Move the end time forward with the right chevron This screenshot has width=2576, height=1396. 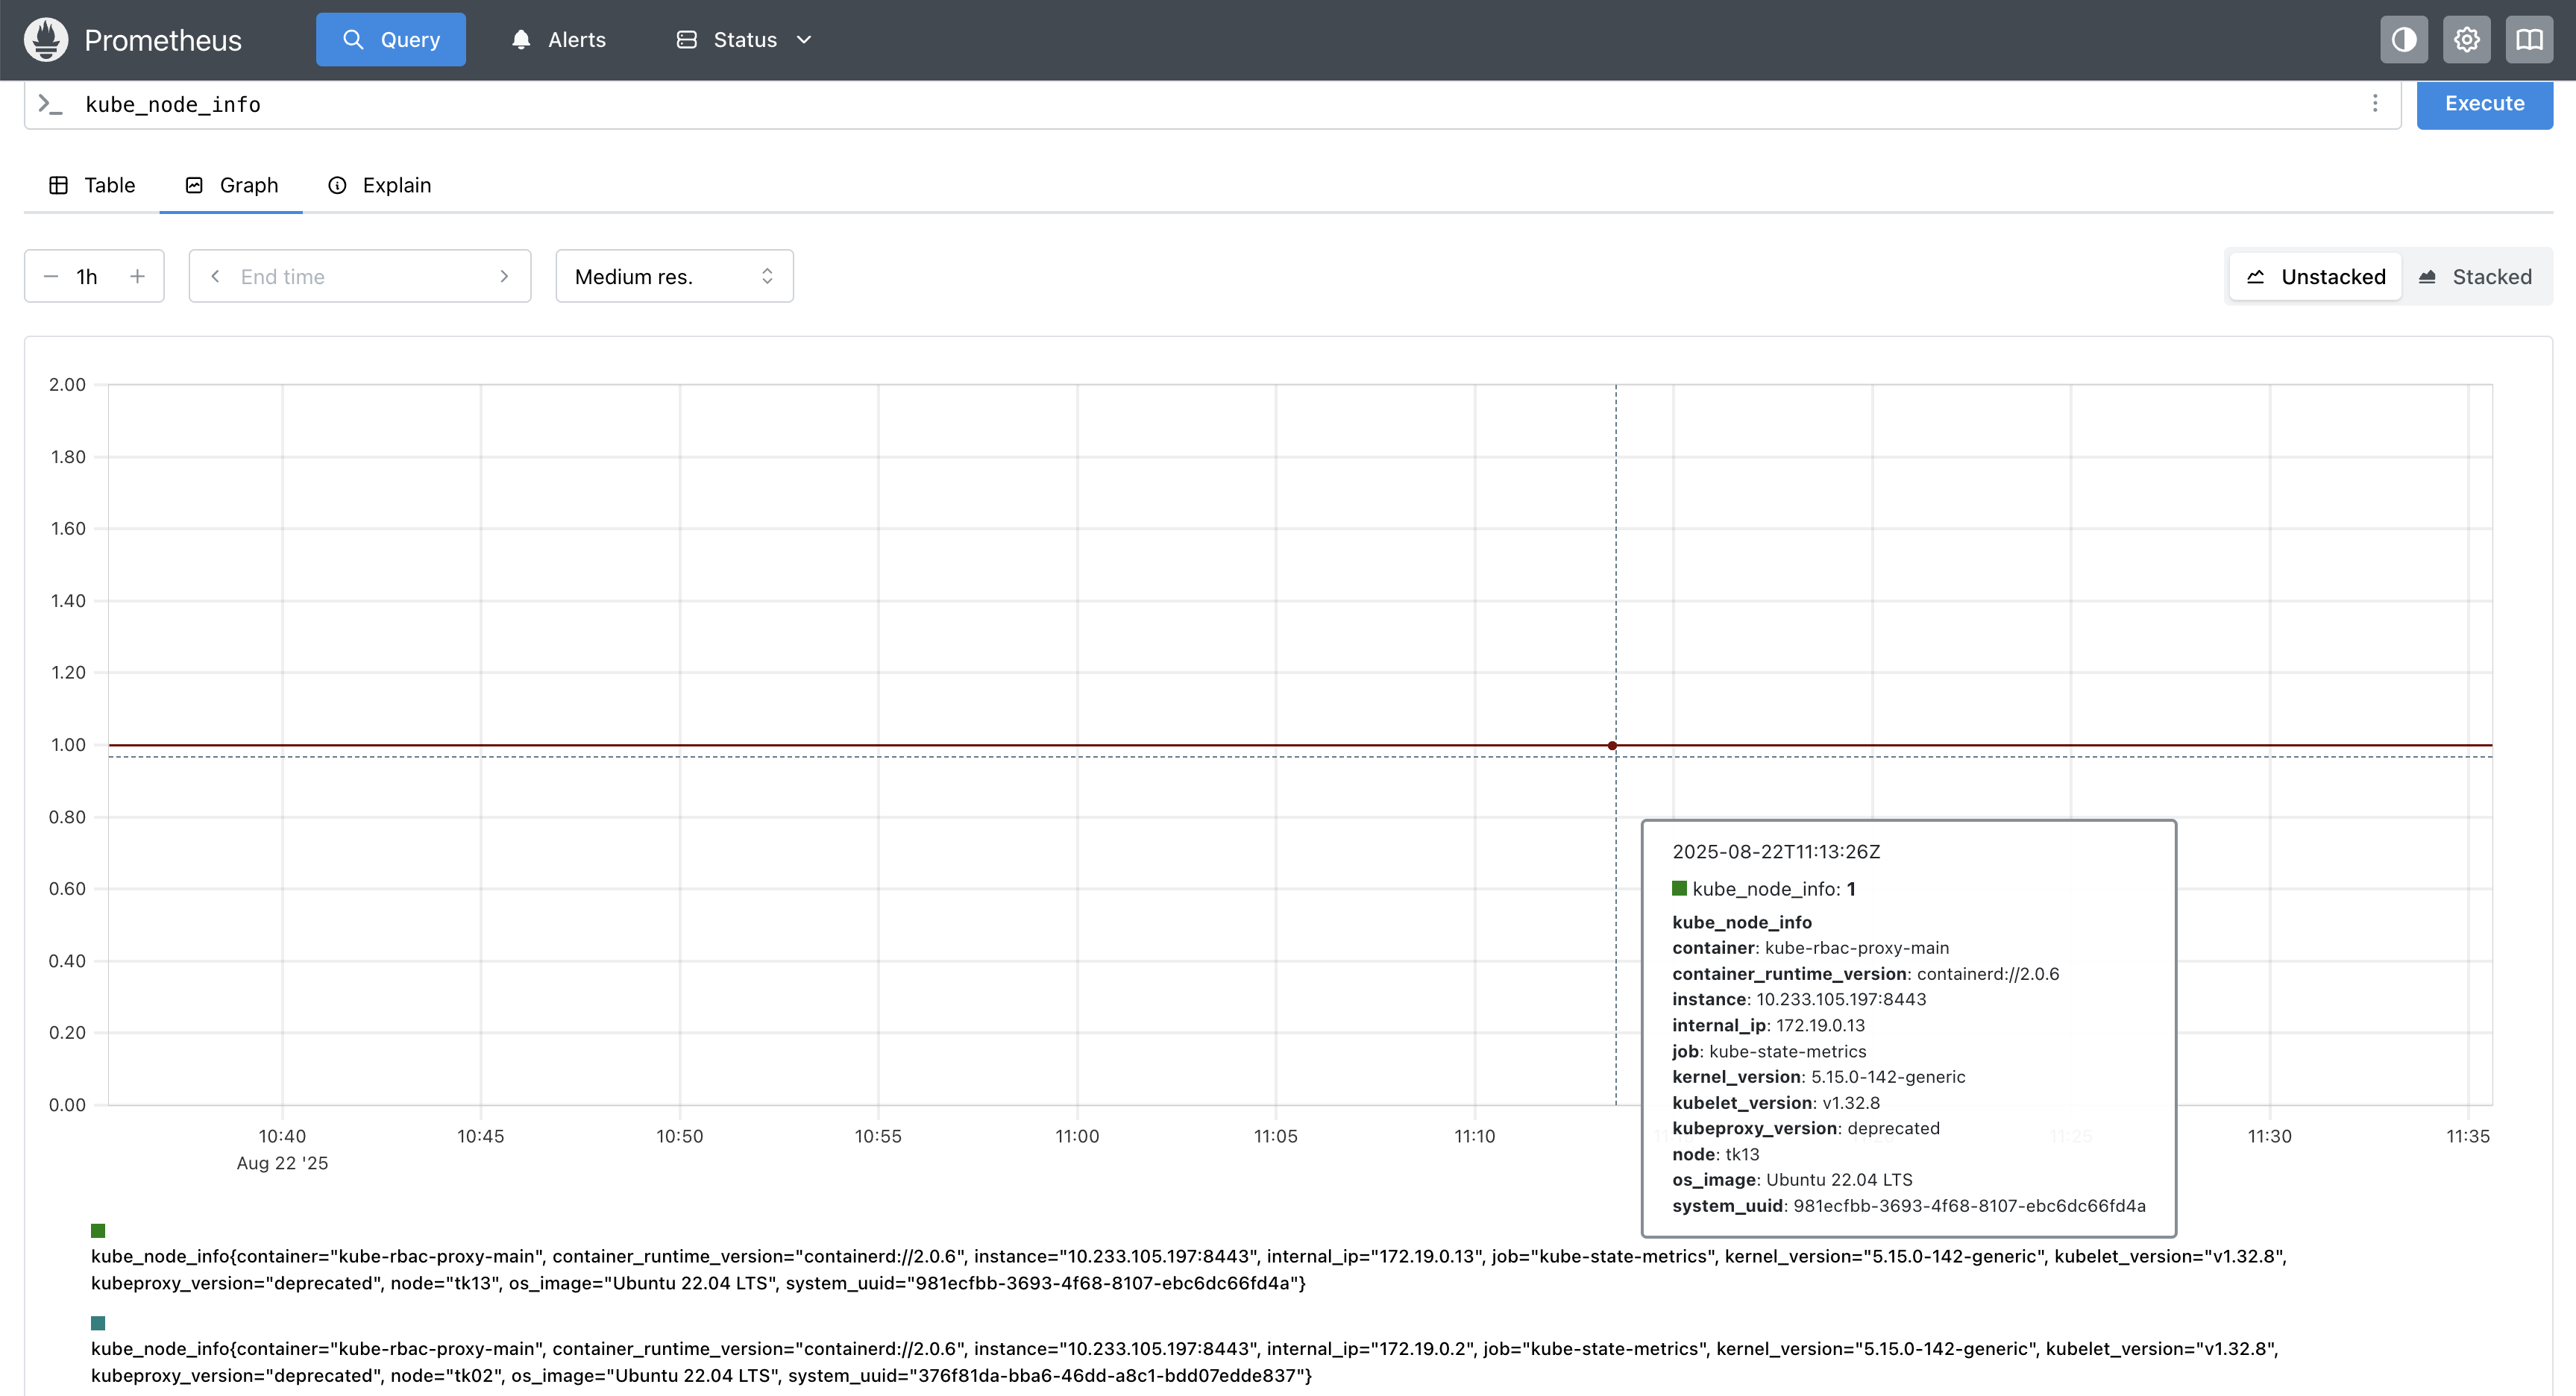tap(504, 276)
